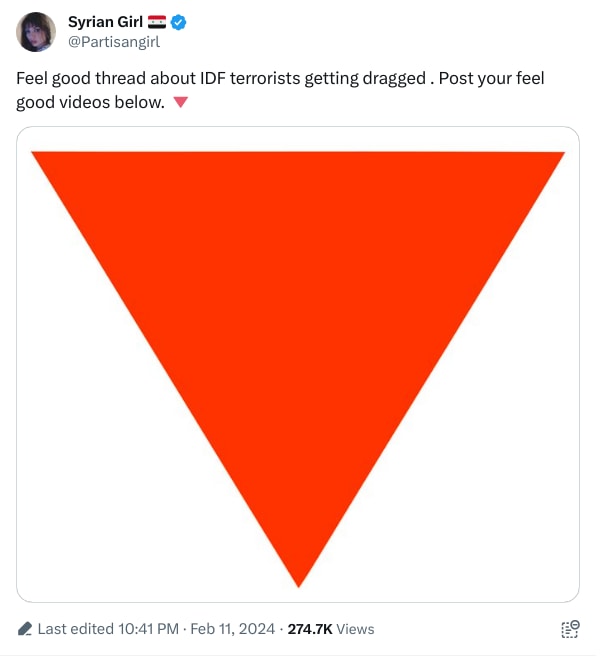This screenshot has width=611, height=656.
Task: Open the large red triangle image
Action: [298, 364]
